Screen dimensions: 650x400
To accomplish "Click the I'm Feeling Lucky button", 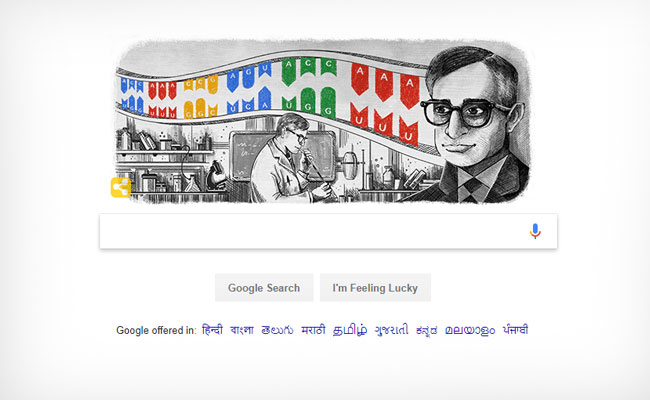I will pos(375,288).
